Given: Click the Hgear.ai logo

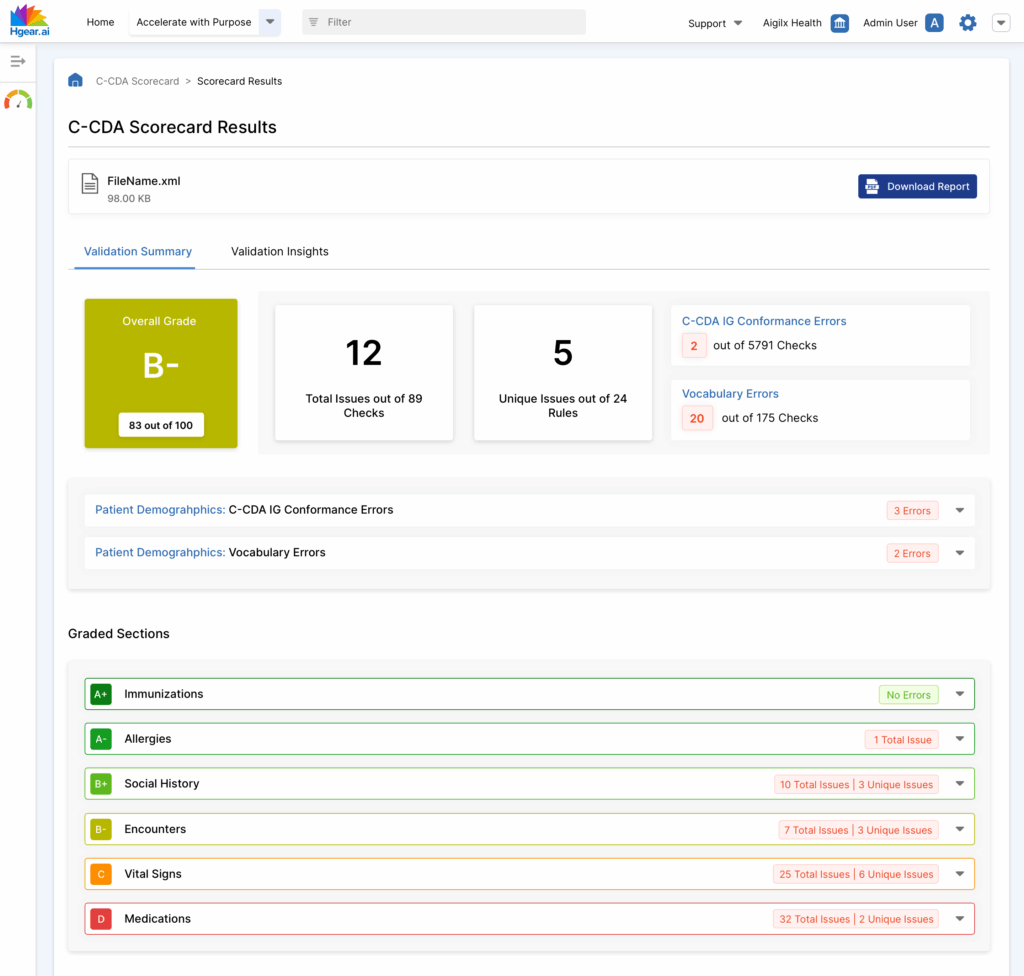Looking at the screenshot, I should pyautogui.click(x=30, y=22).
